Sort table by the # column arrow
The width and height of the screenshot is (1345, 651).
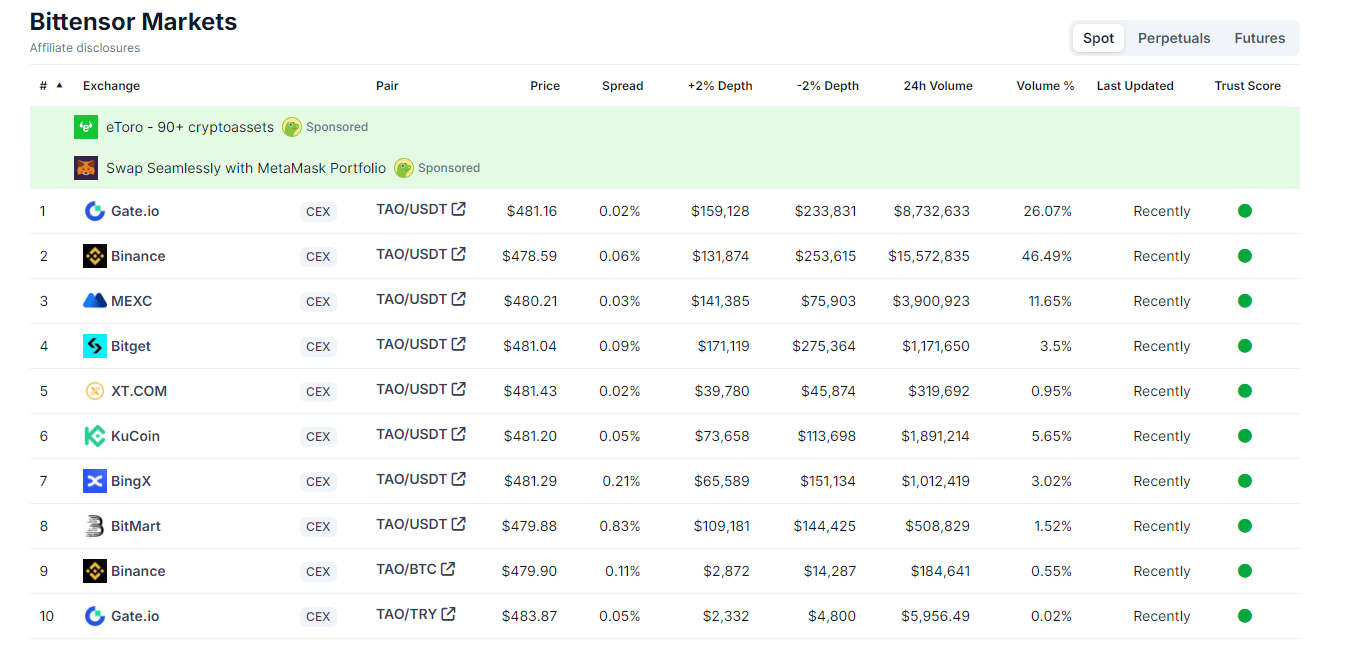(x=59, y=86)
